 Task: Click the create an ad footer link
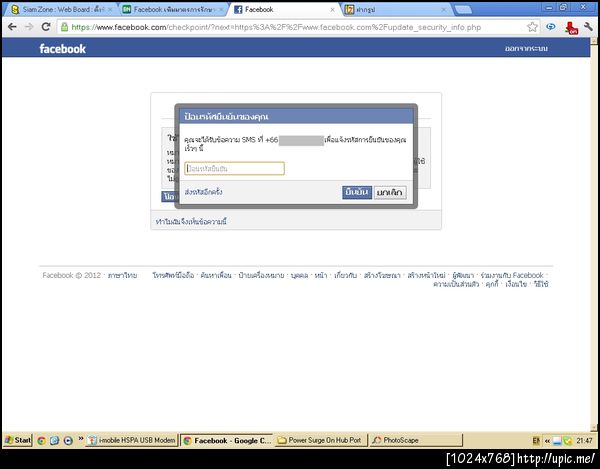[x=382, y=275]
